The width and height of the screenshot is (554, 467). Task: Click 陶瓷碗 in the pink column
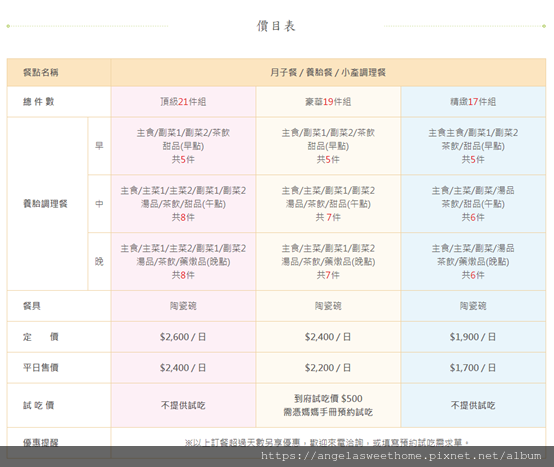point(183,306)
